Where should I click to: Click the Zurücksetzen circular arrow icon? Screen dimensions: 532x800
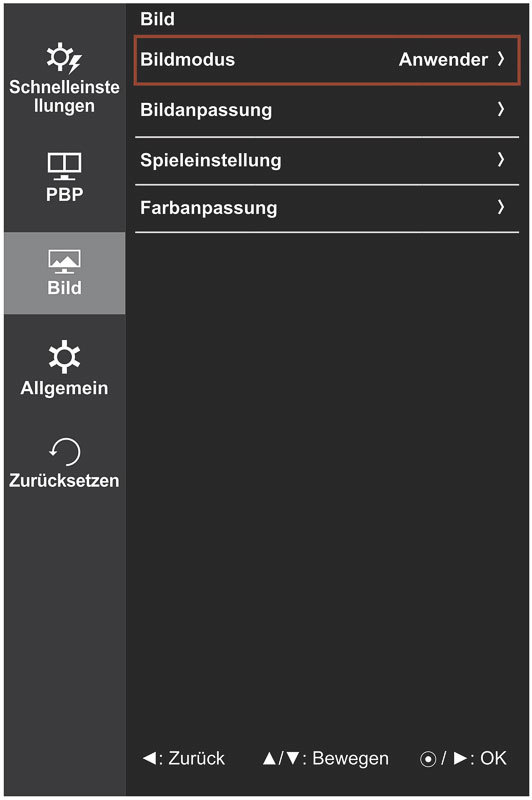65,452
